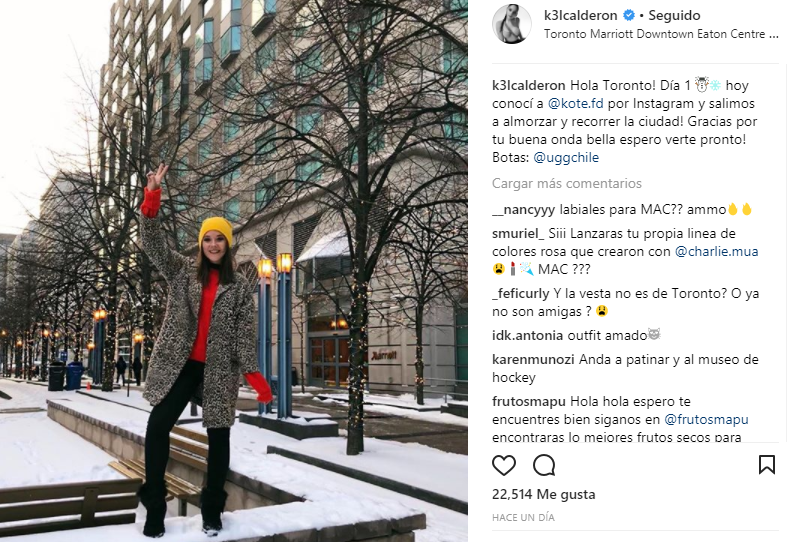Click the HACE UN DÍA timestamp
787x550 pixels.
[523, 517]
